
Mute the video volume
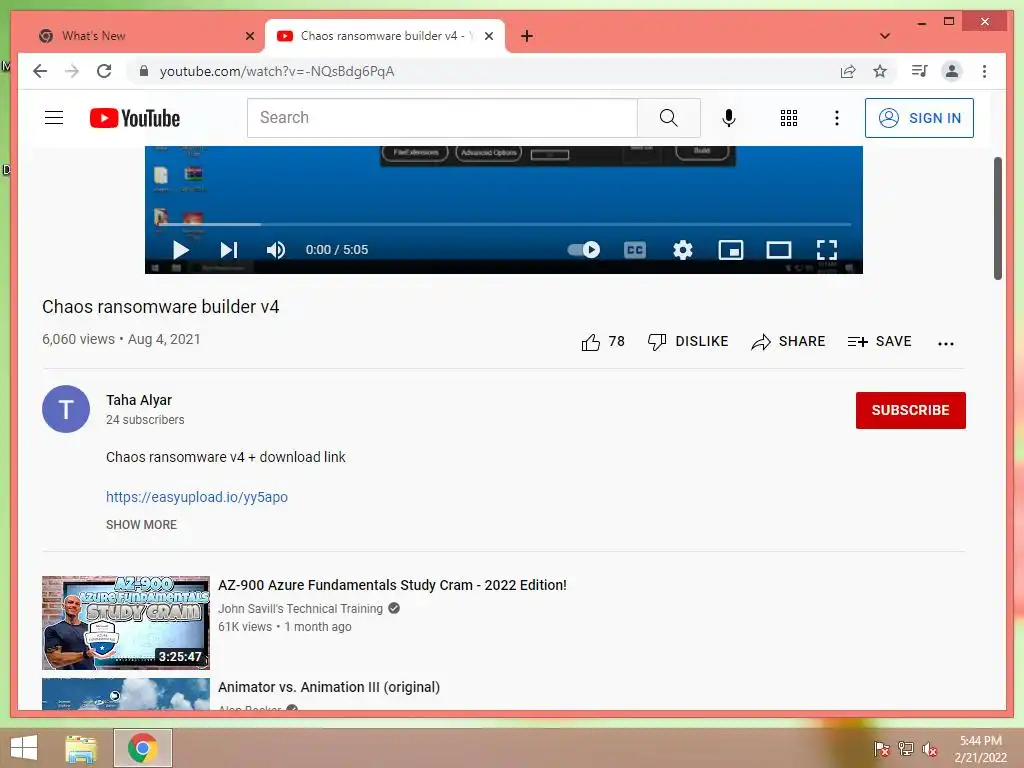point(276,250)
